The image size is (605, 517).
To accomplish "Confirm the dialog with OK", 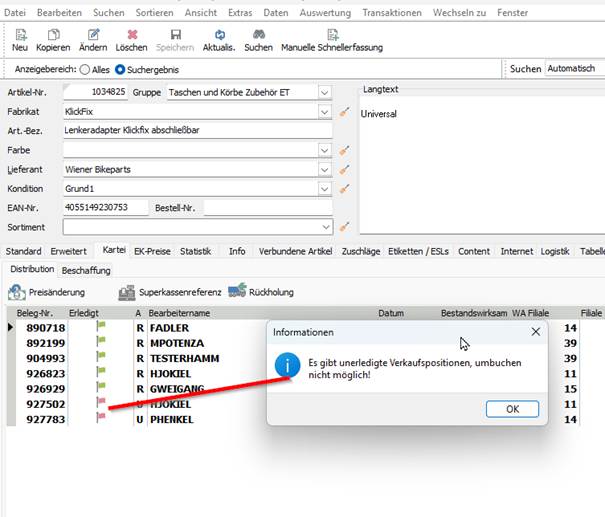I will point(512,409).
